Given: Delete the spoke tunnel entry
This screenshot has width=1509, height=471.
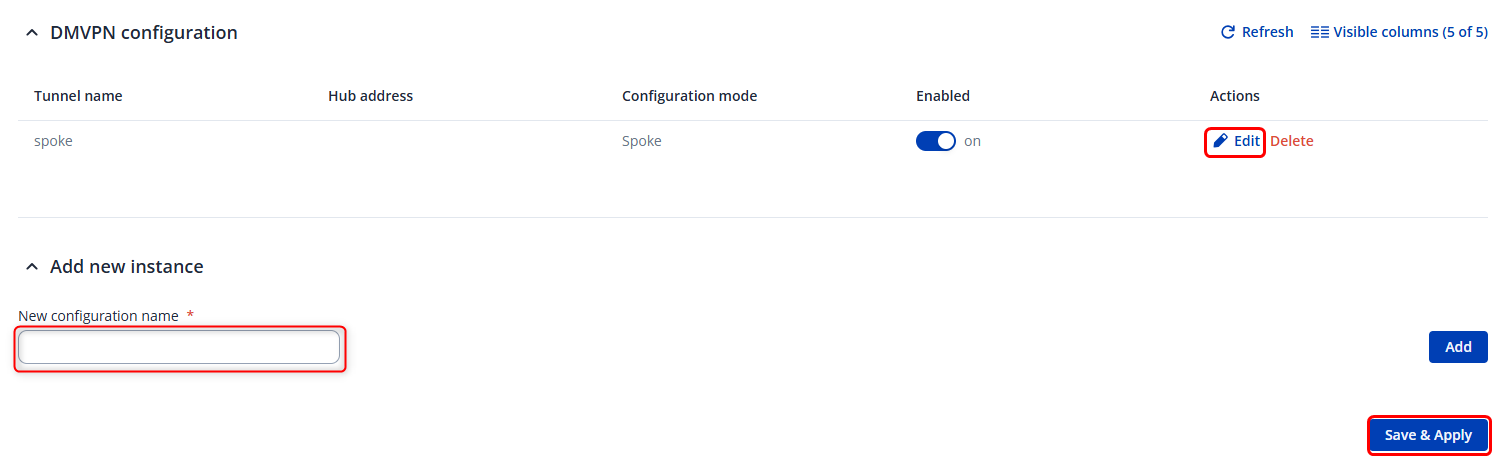Looking at the screenshot, I should 1291,142.
